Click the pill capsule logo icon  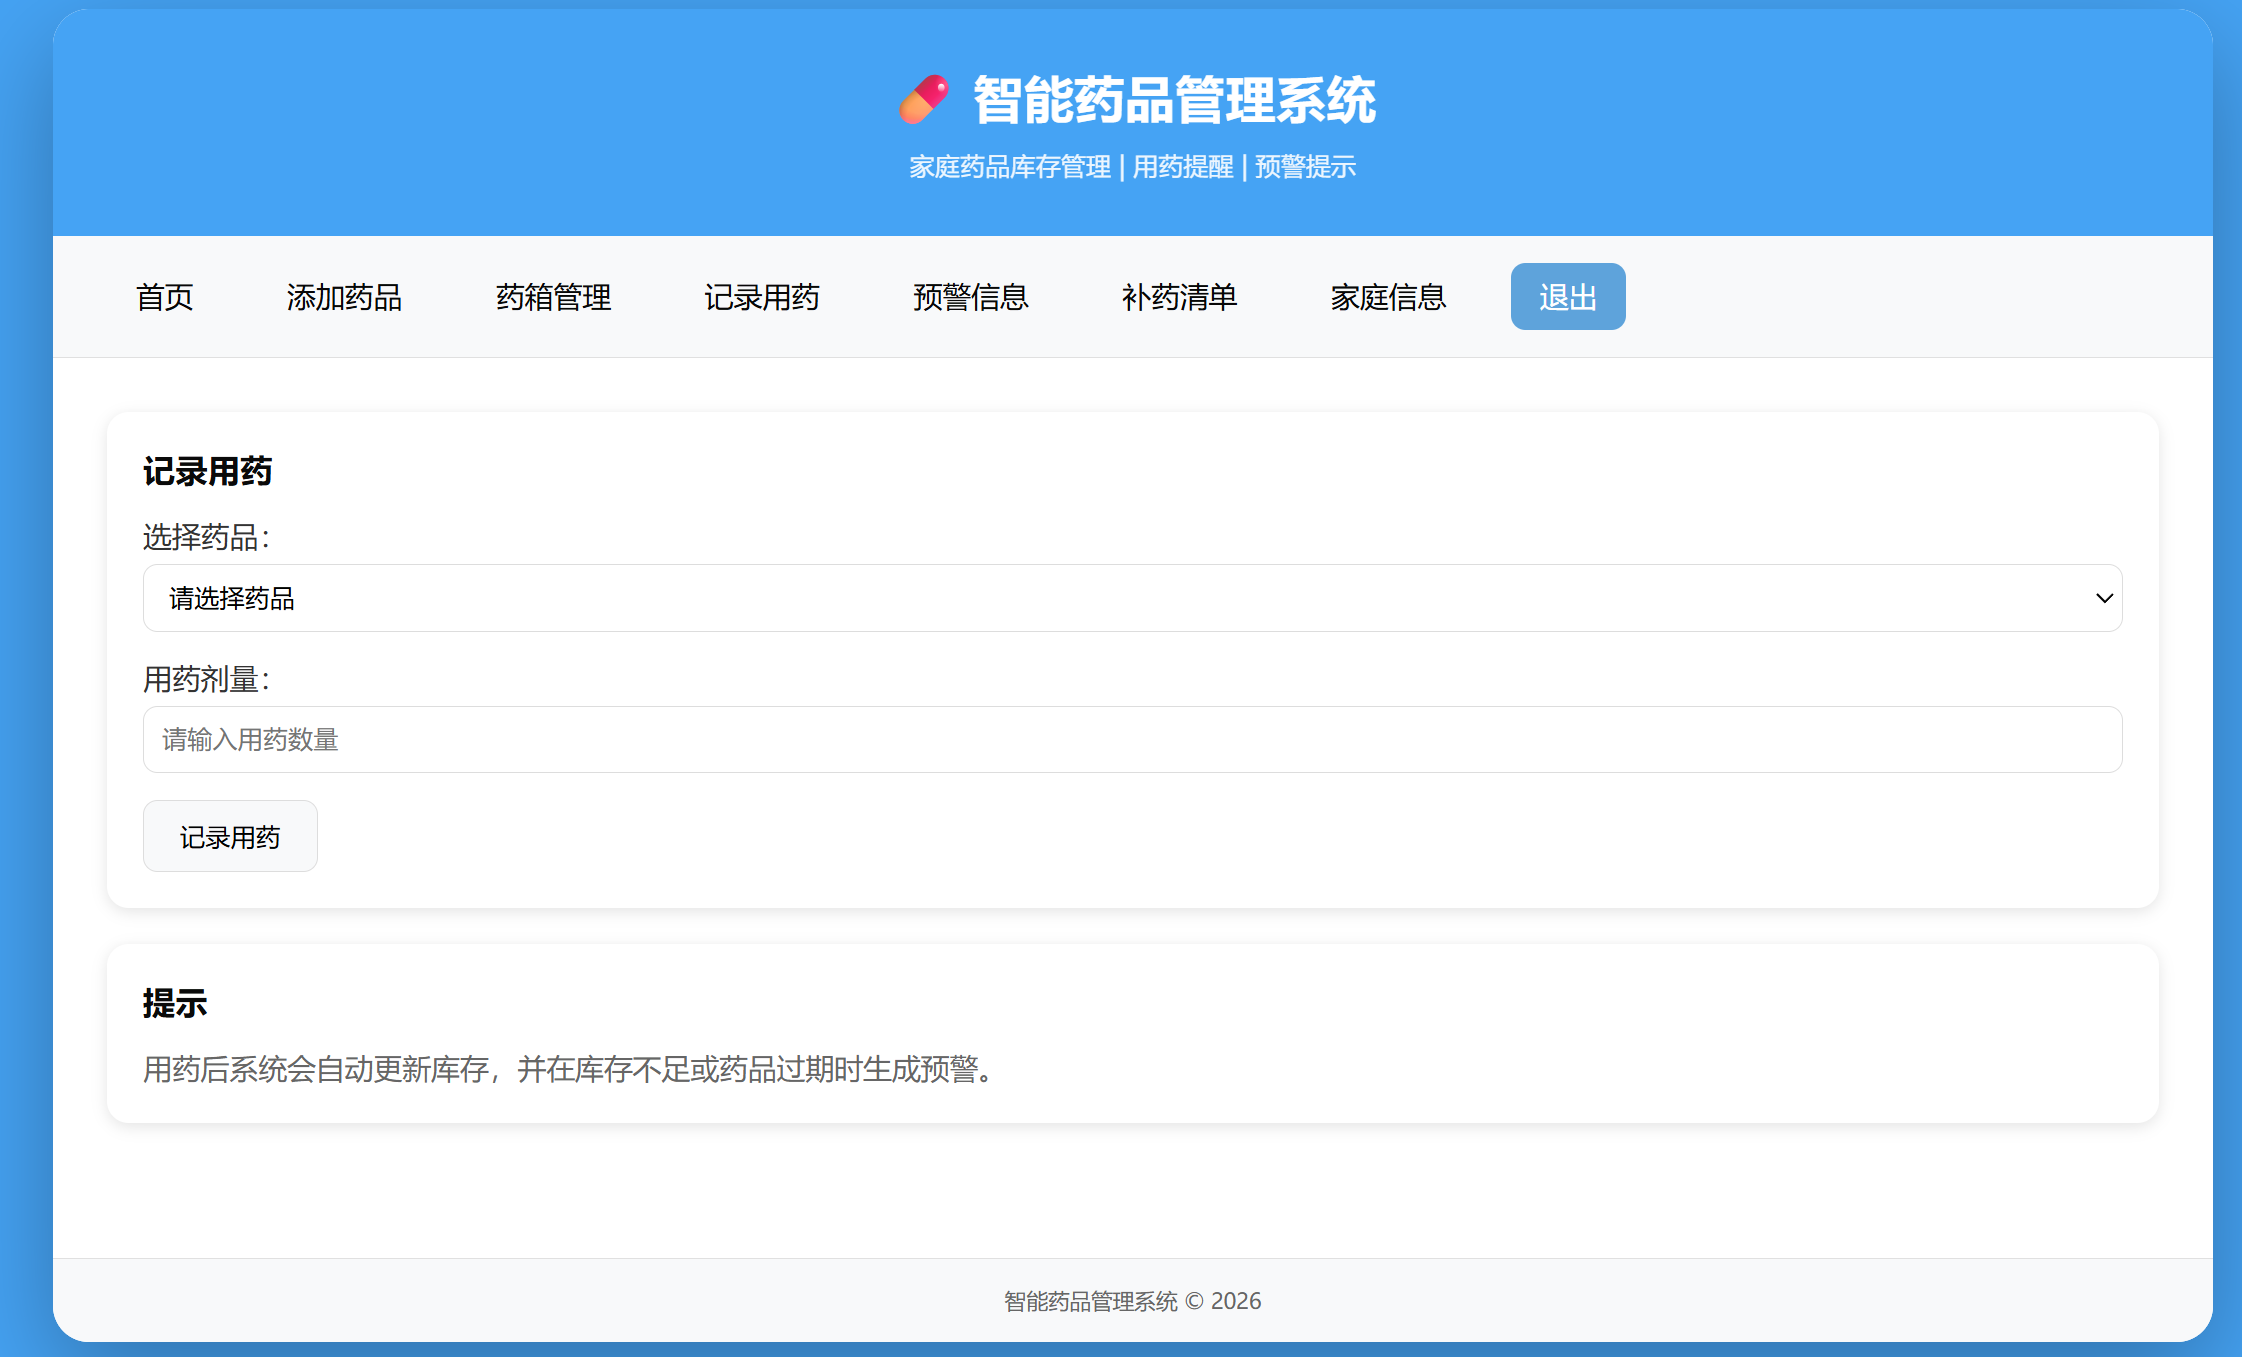click(923, 100)
